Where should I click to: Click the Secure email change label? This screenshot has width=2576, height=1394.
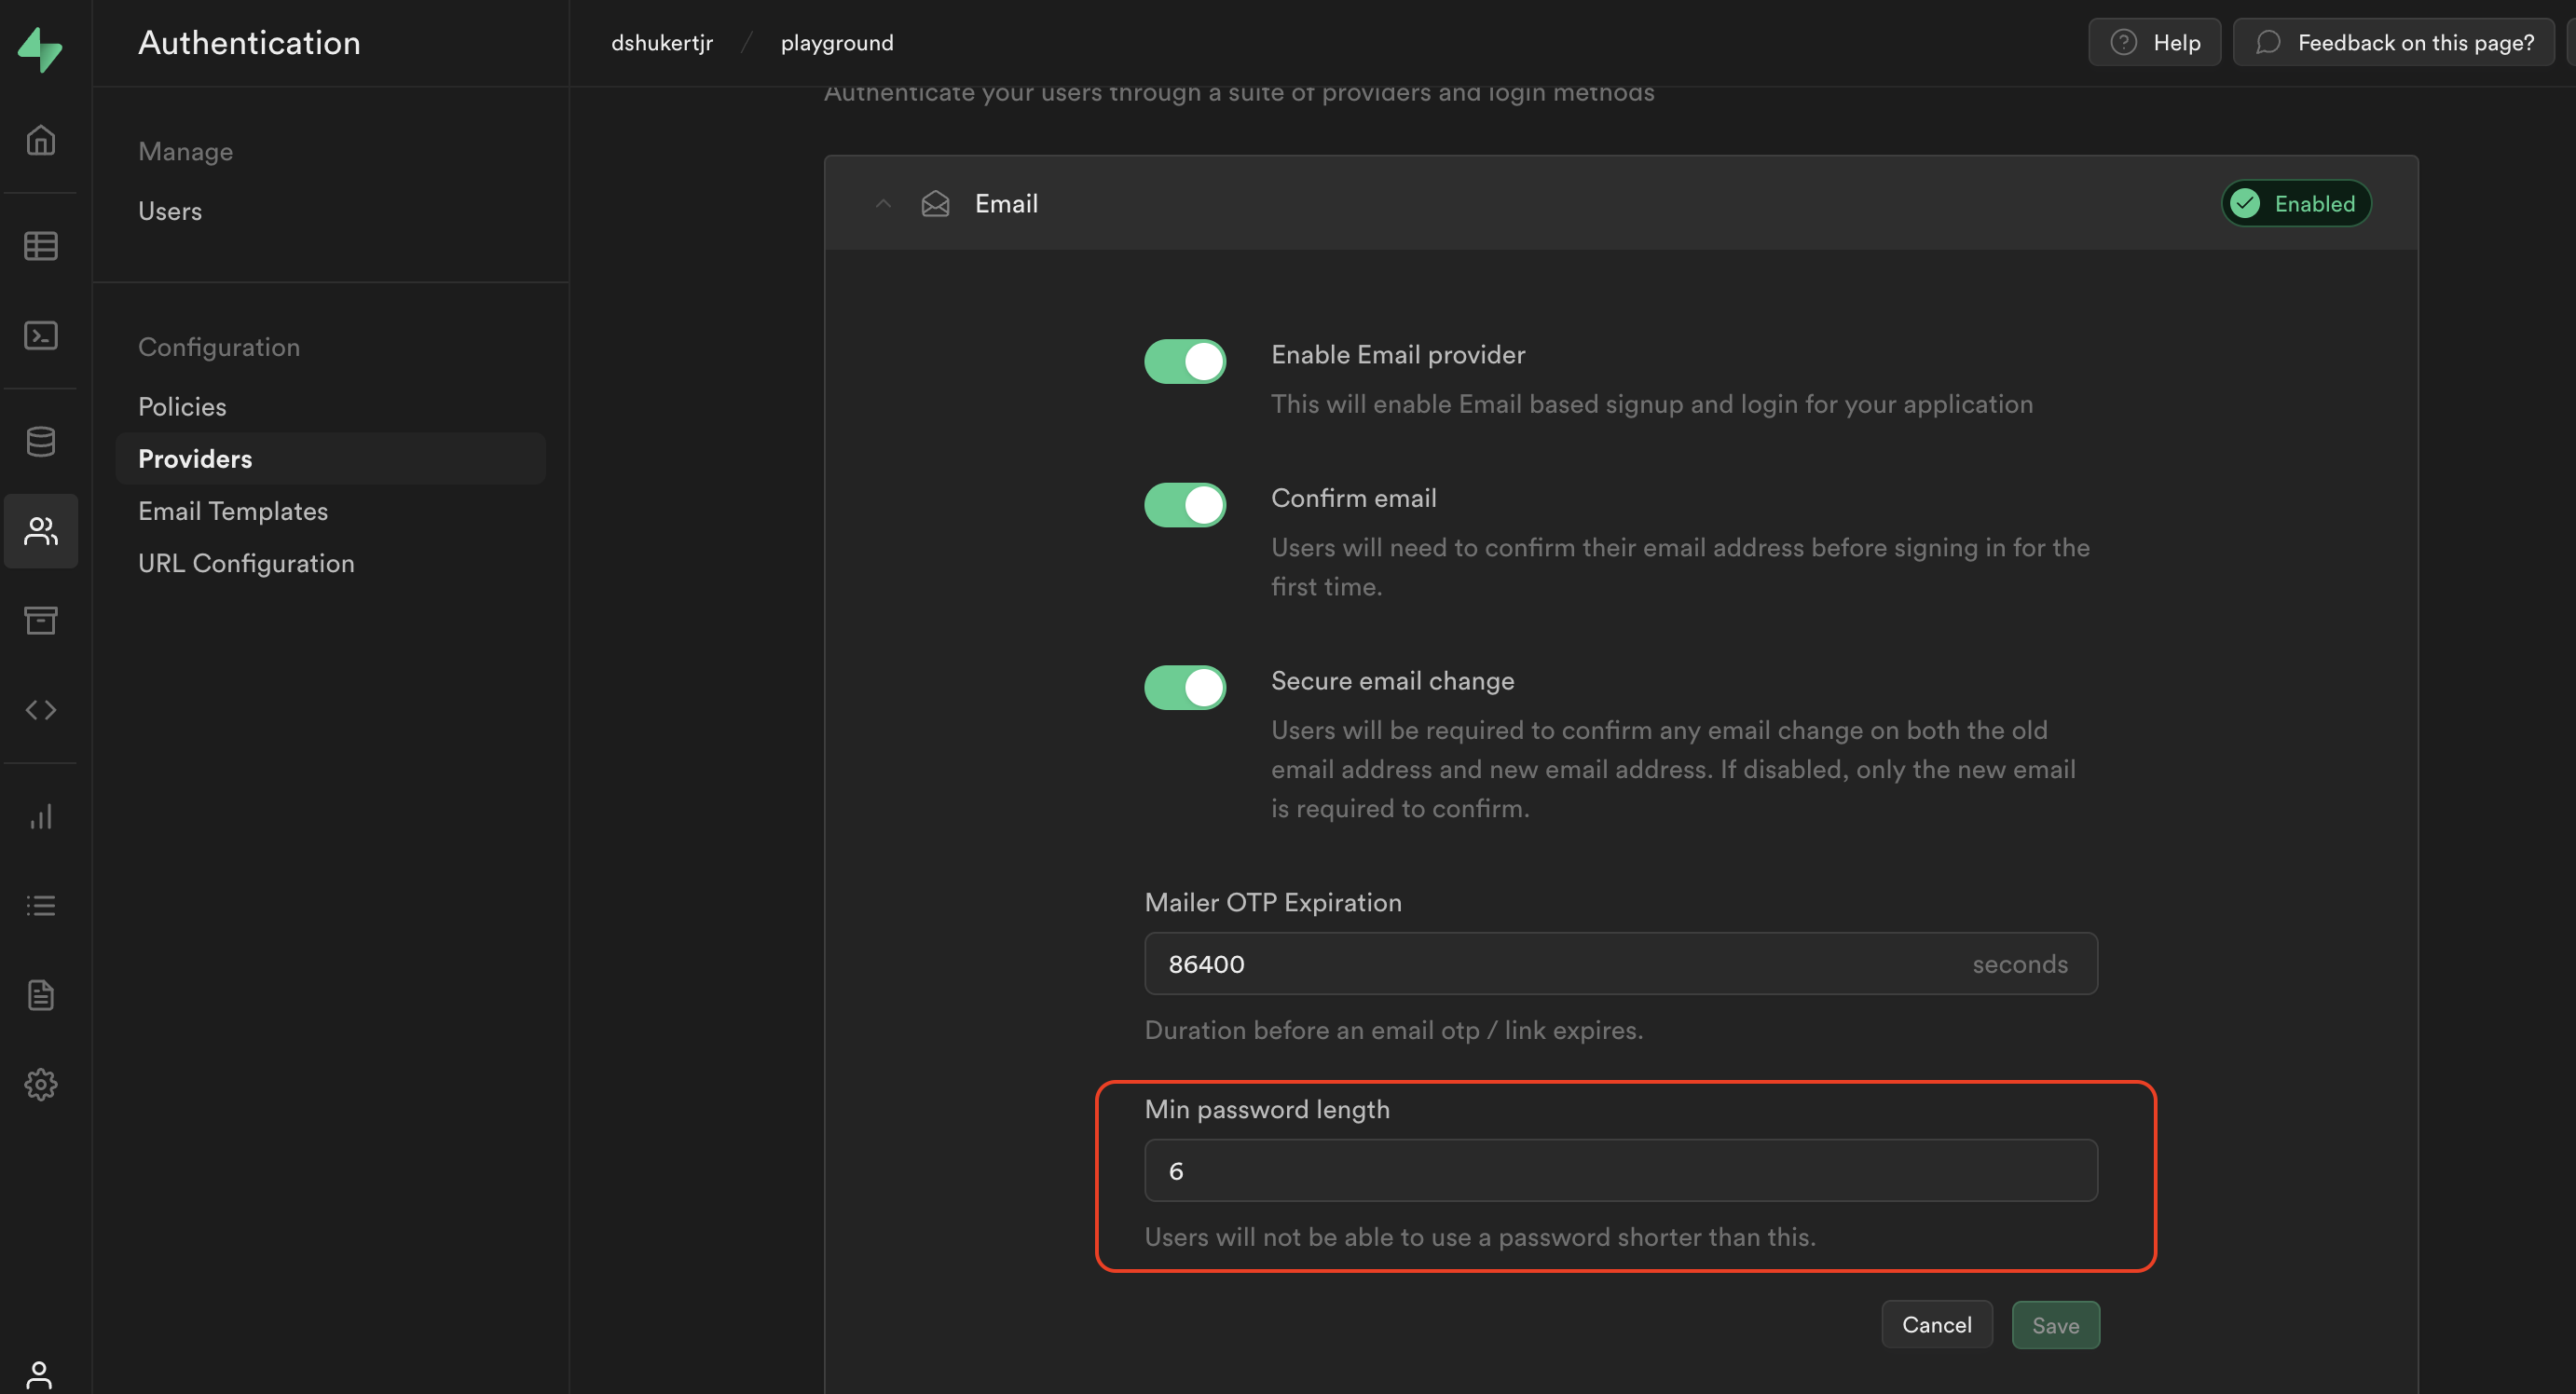coord(1392,680)
